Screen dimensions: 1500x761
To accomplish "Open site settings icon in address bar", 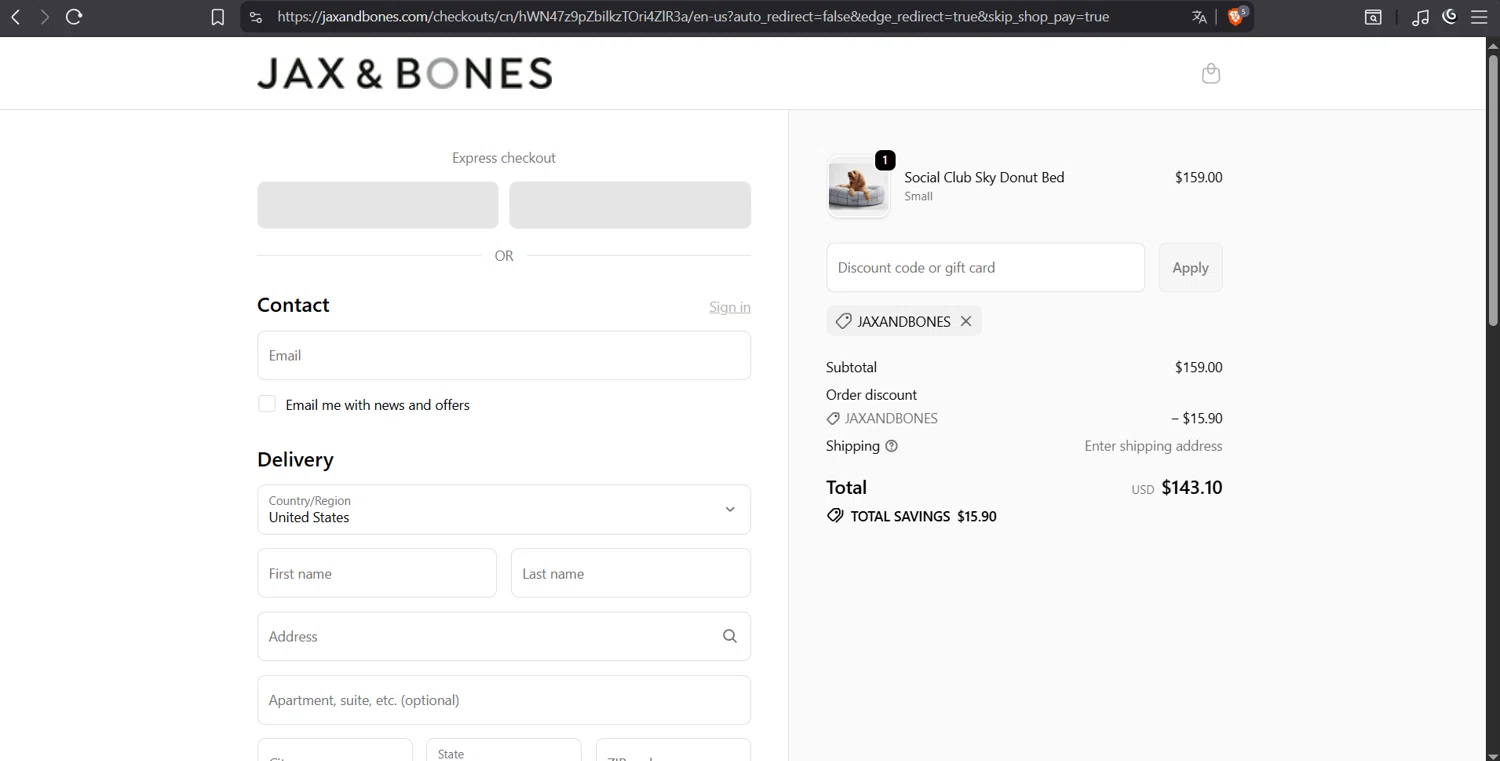I will [x=256, y=17].
